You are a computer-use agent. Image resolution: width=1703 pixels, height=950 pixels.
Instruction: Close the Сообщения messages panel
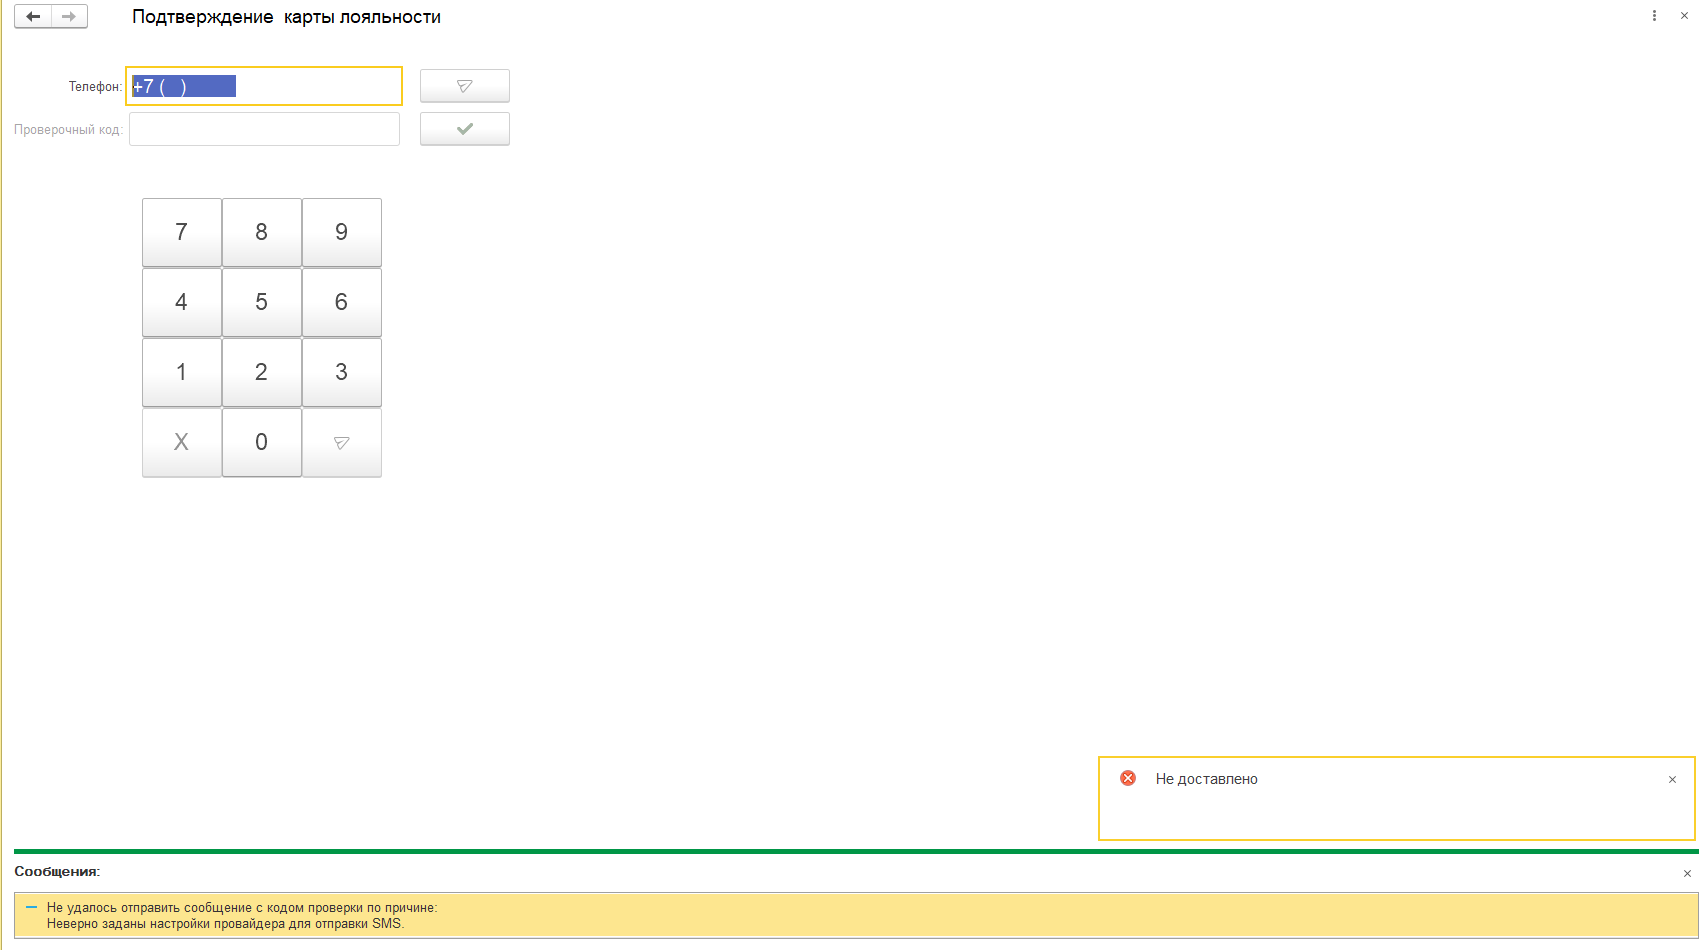coord(1687,873)
